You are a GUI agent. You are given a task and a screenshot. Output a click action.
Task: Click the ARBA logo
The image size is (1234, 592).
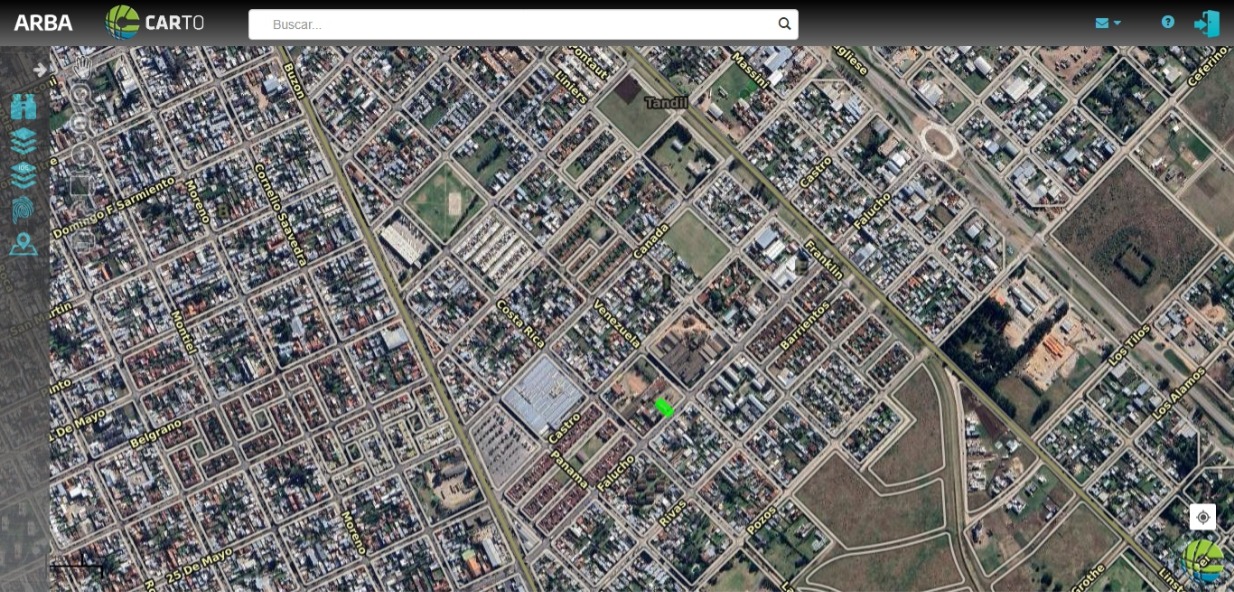pos(43,23)
